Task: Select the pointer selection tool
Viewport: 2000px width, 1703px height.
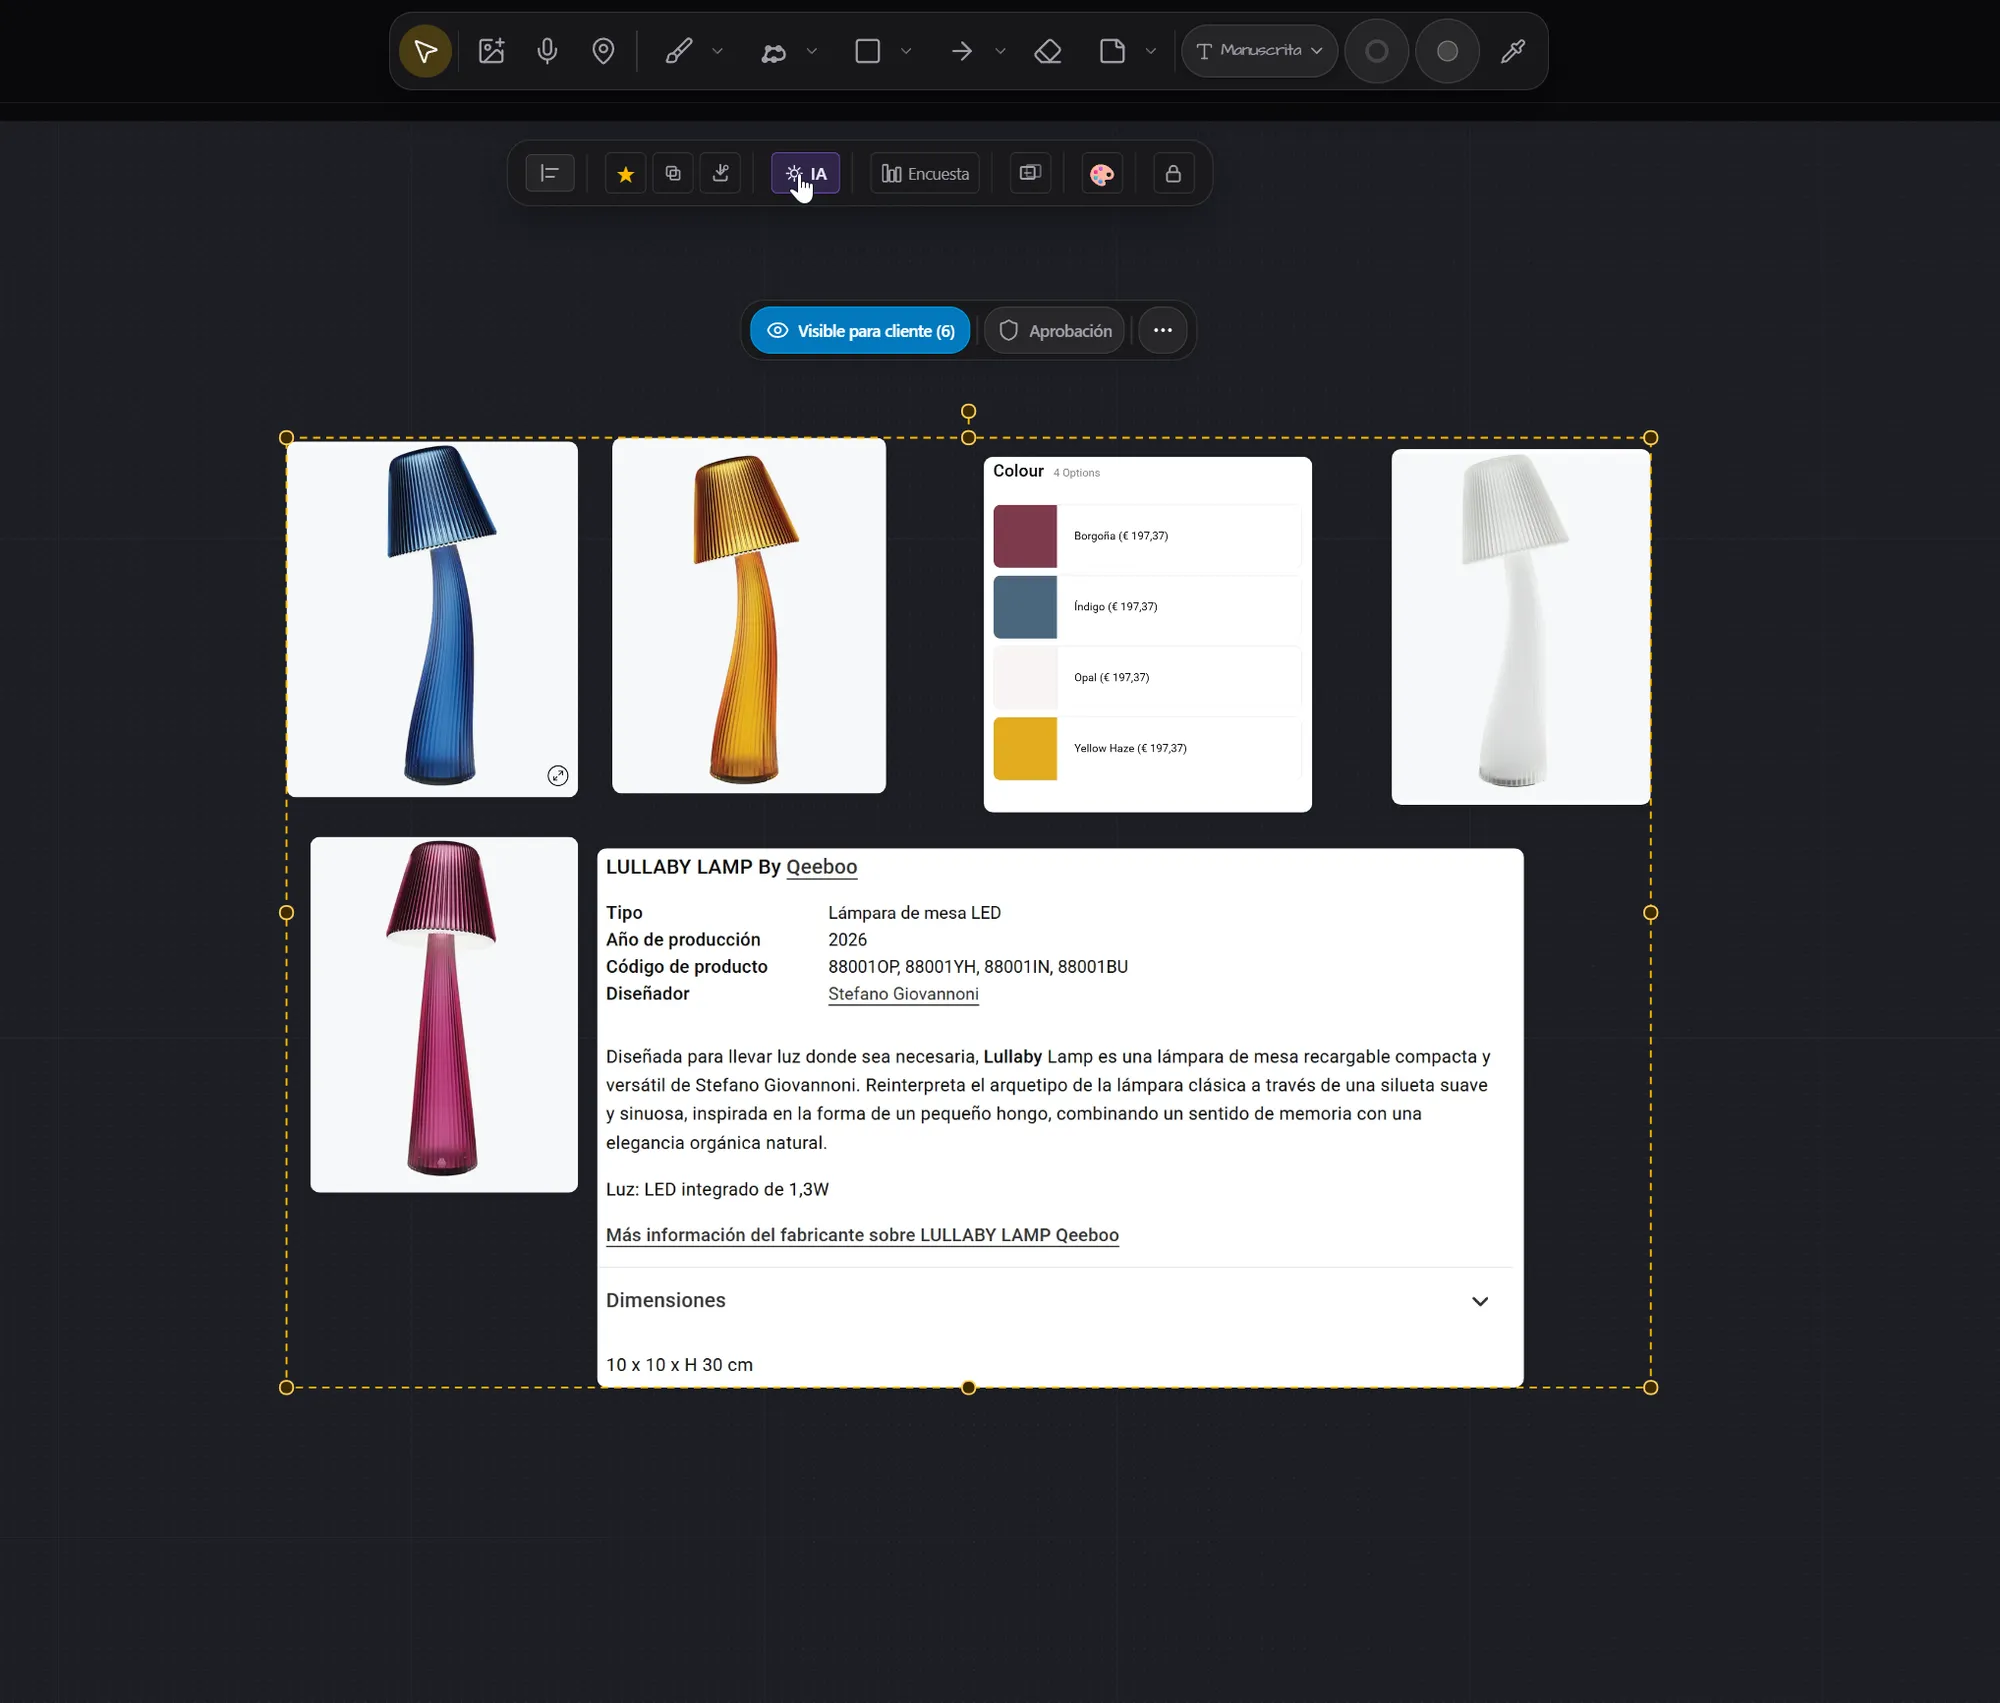Action: tap(425, 51)
